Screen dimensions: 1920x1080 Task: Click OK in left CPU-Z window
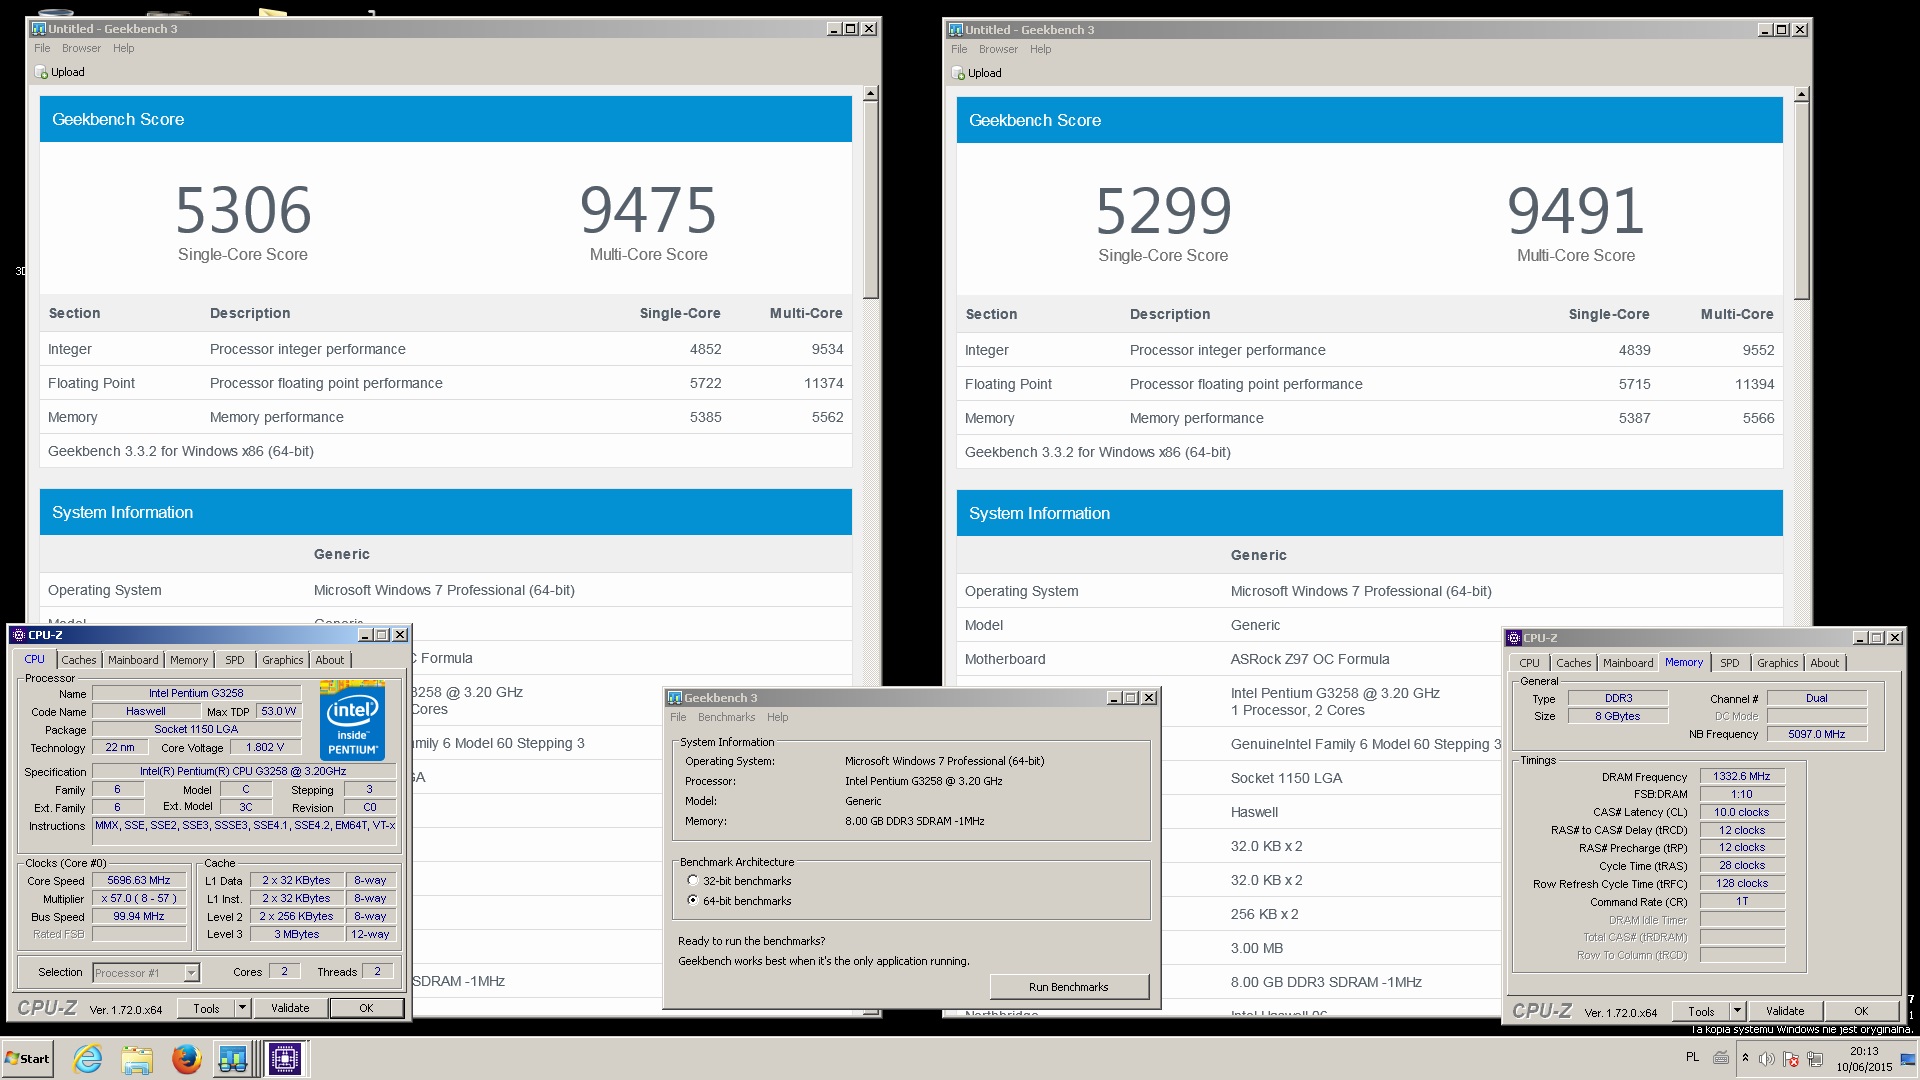(366, 1008)
